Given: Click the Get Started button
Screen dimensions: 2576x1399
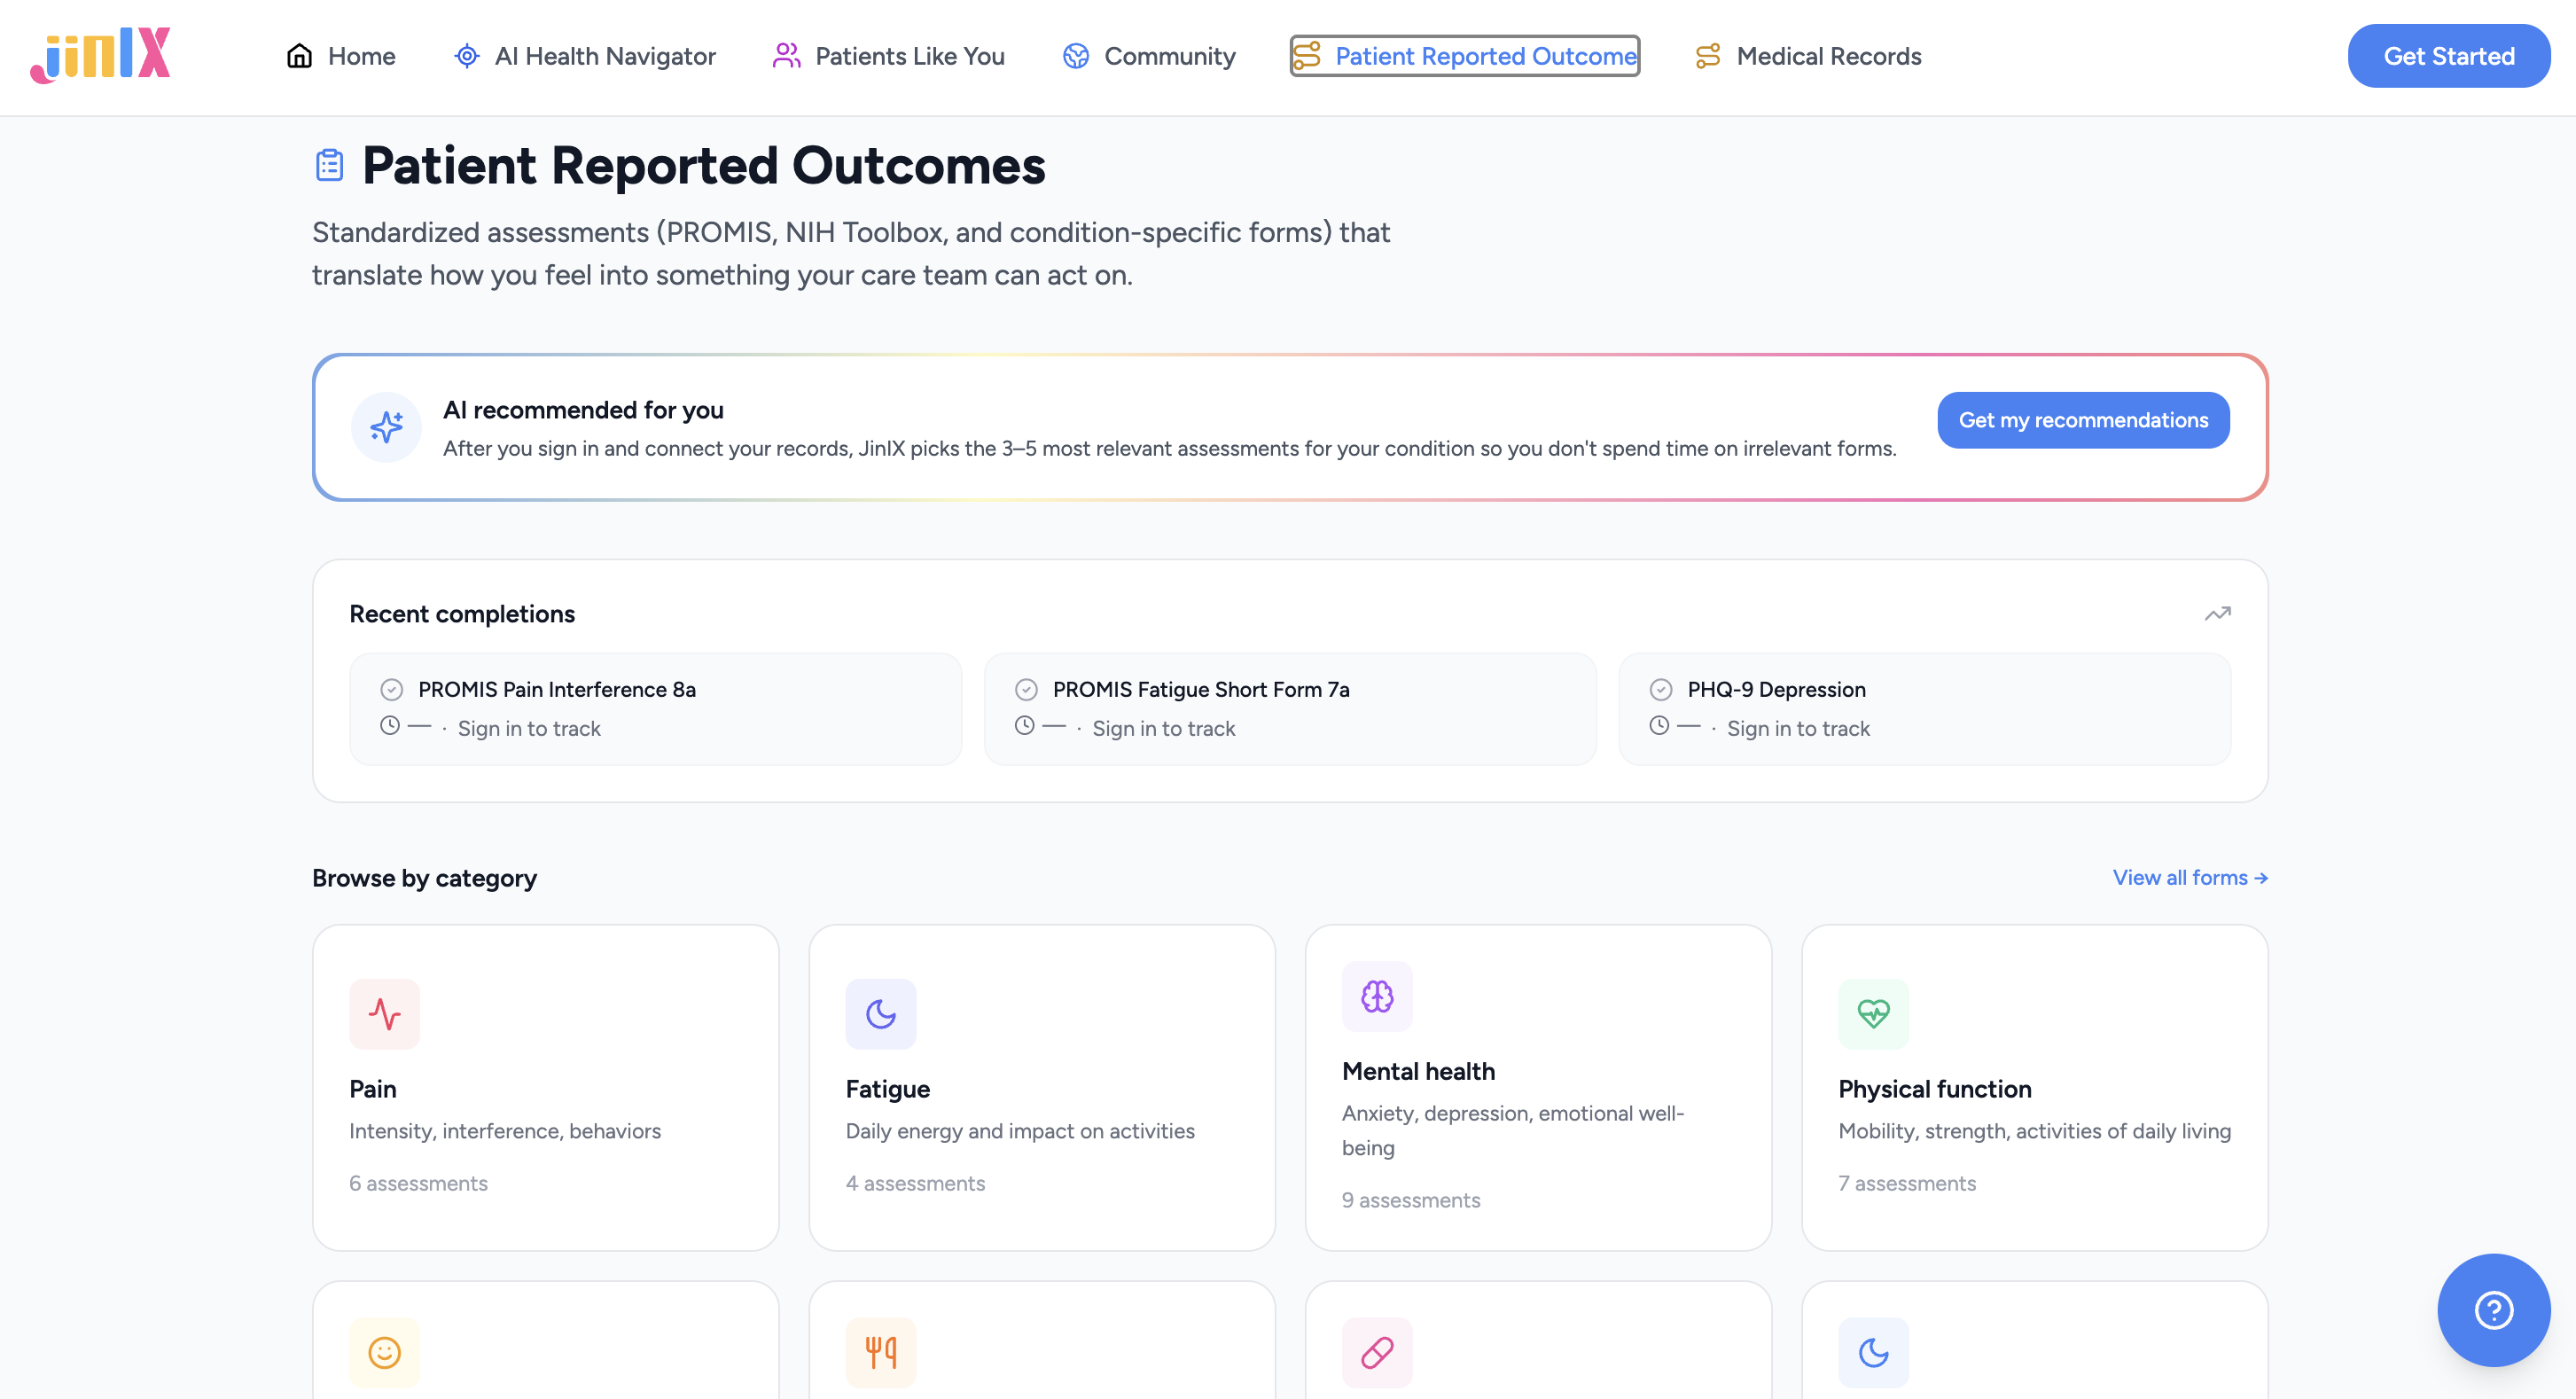Looking at the screenshot, I should [x=2448, y=56].
